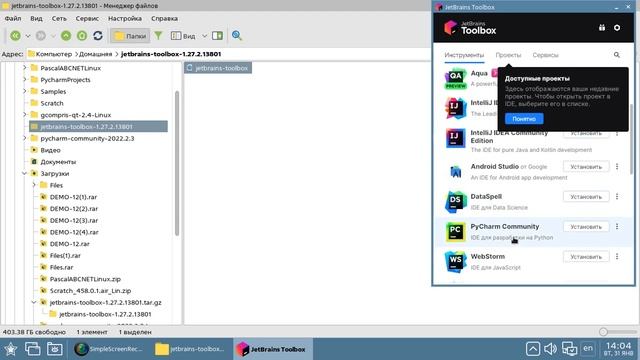This screenshot has height=360, width=640.
Task: Switch to Сервисы tab in Toolbox
Action: (545, 55)
